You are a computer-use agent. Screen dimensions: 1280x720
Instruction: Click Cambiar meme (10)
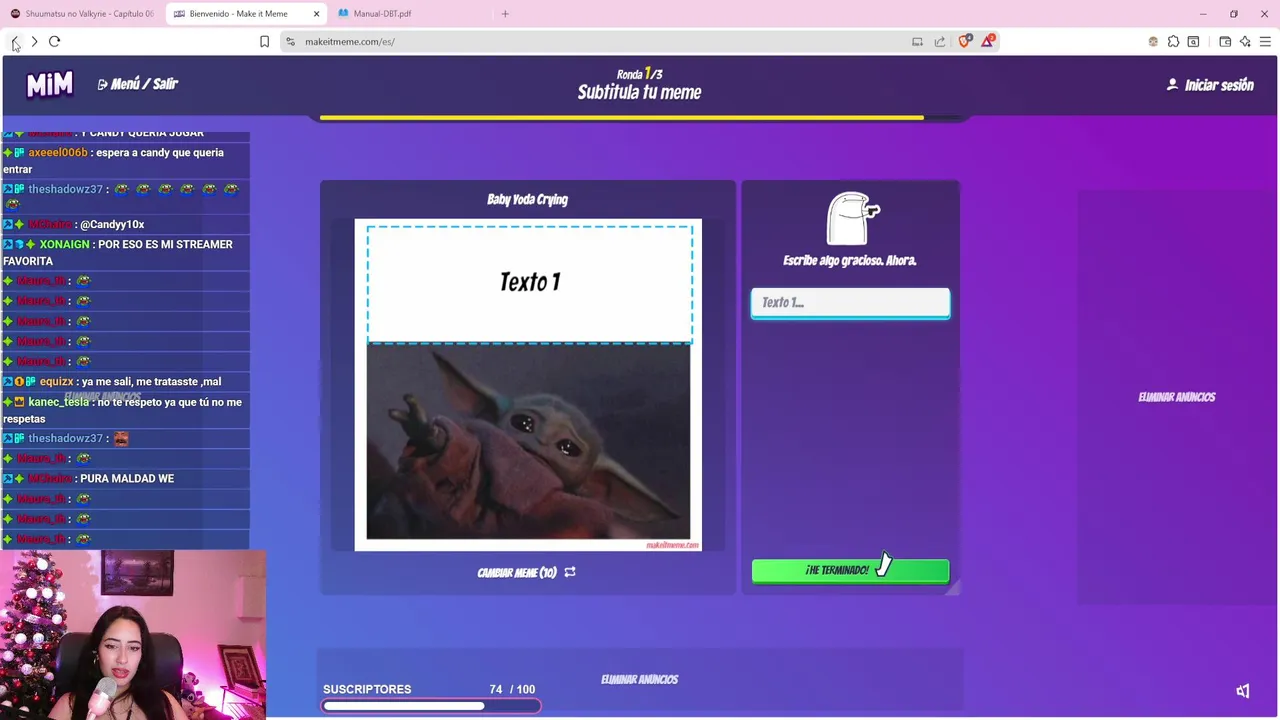[526, 572]
